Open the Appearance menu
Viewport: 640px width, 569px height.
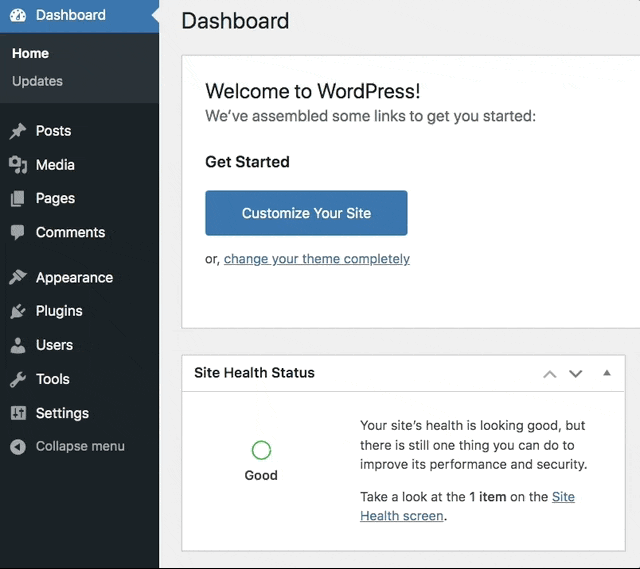pos(80,278)
